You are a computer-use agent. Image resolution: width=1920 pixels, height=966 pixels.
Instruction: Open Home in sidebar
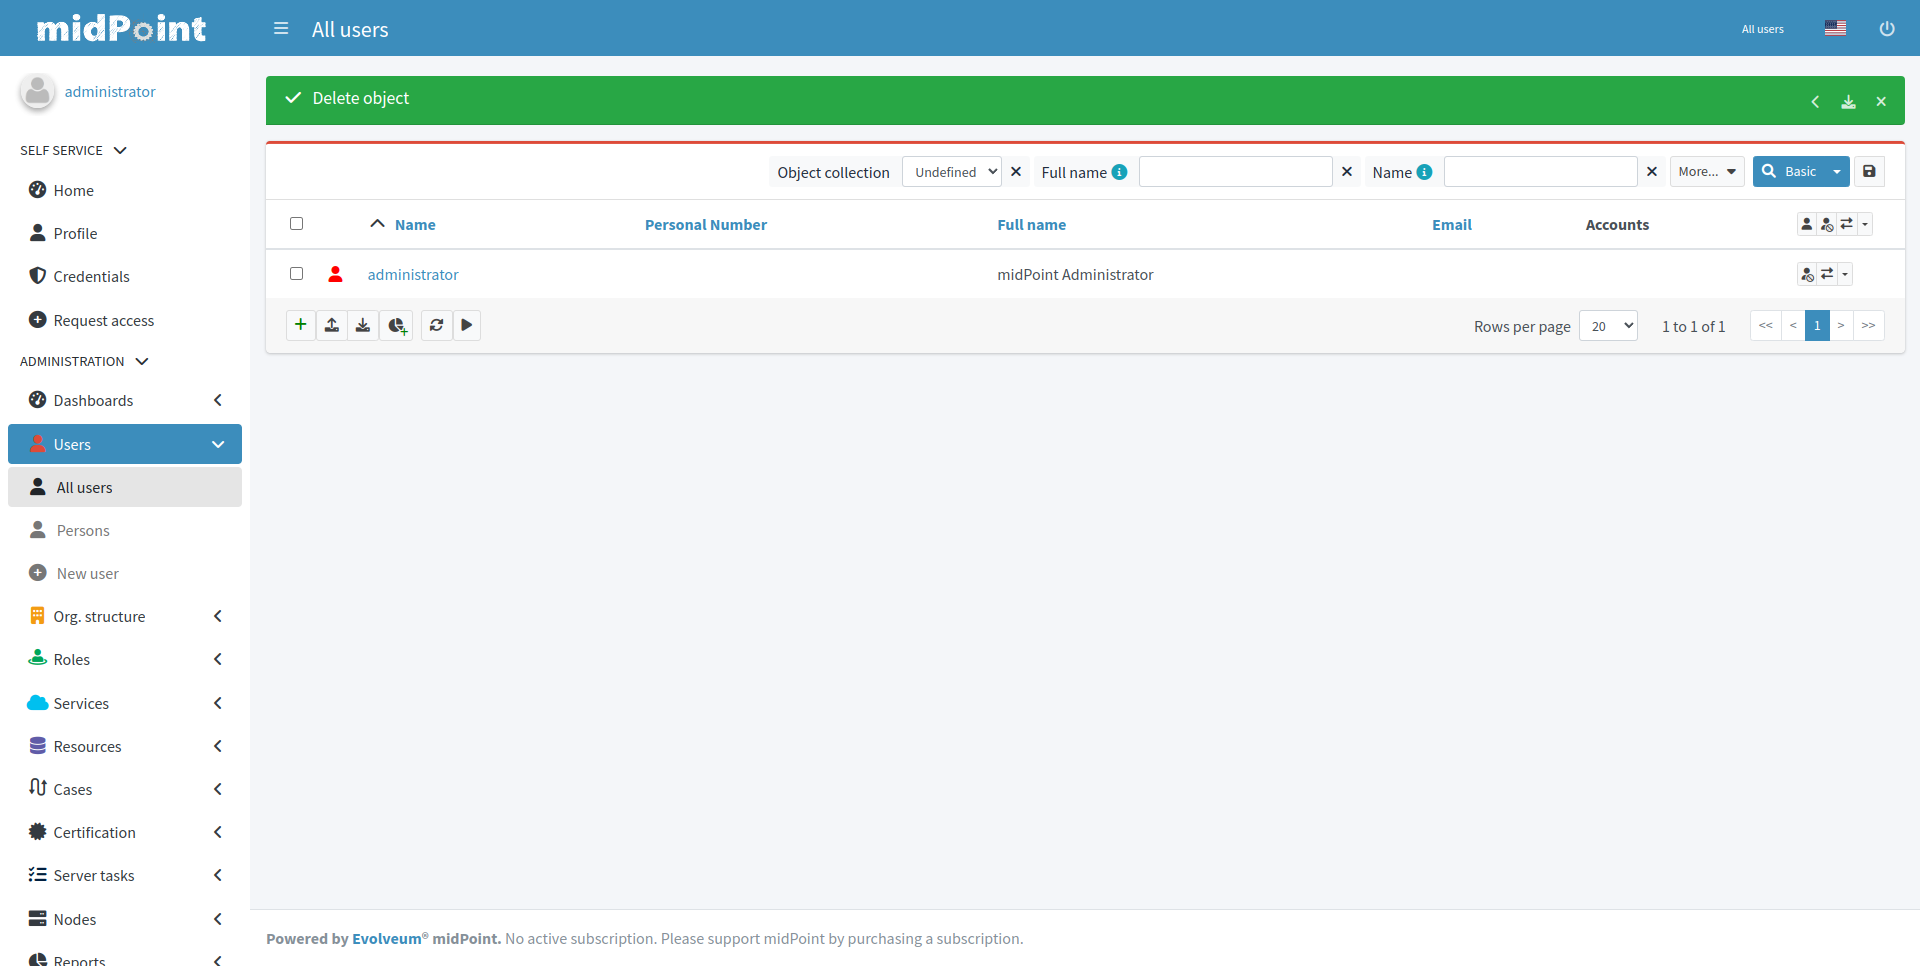(x=125, y=190)
